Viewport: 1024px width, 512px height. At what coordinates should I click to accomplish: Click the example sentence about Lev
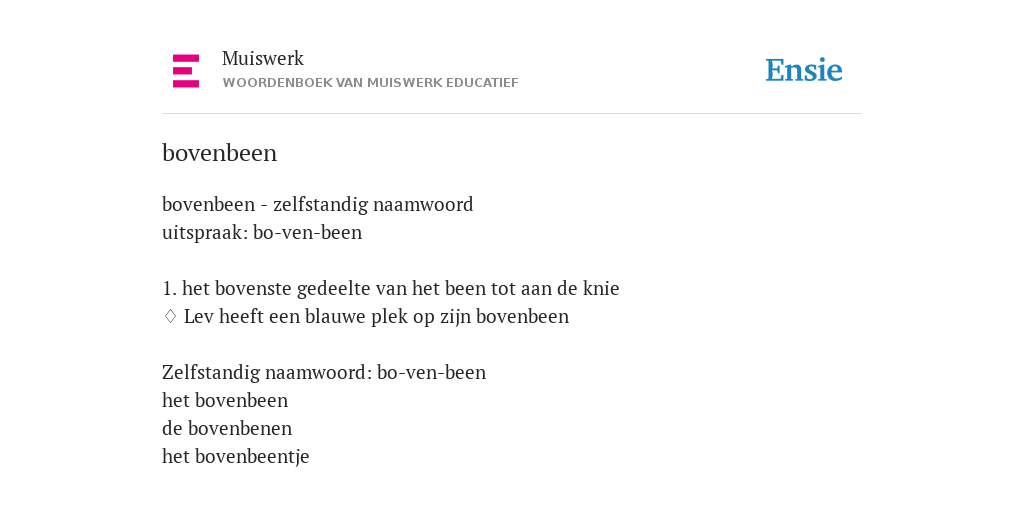click(x=376, y=316)
